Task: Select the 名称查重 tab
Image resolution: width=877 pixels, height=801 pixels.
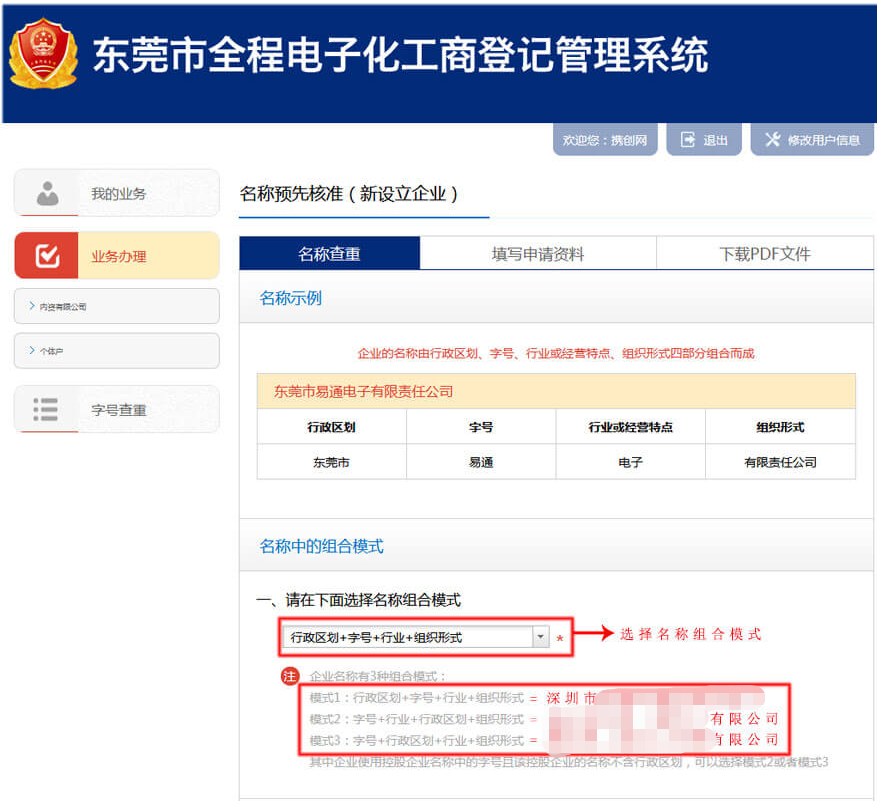Action: (327, 253)
